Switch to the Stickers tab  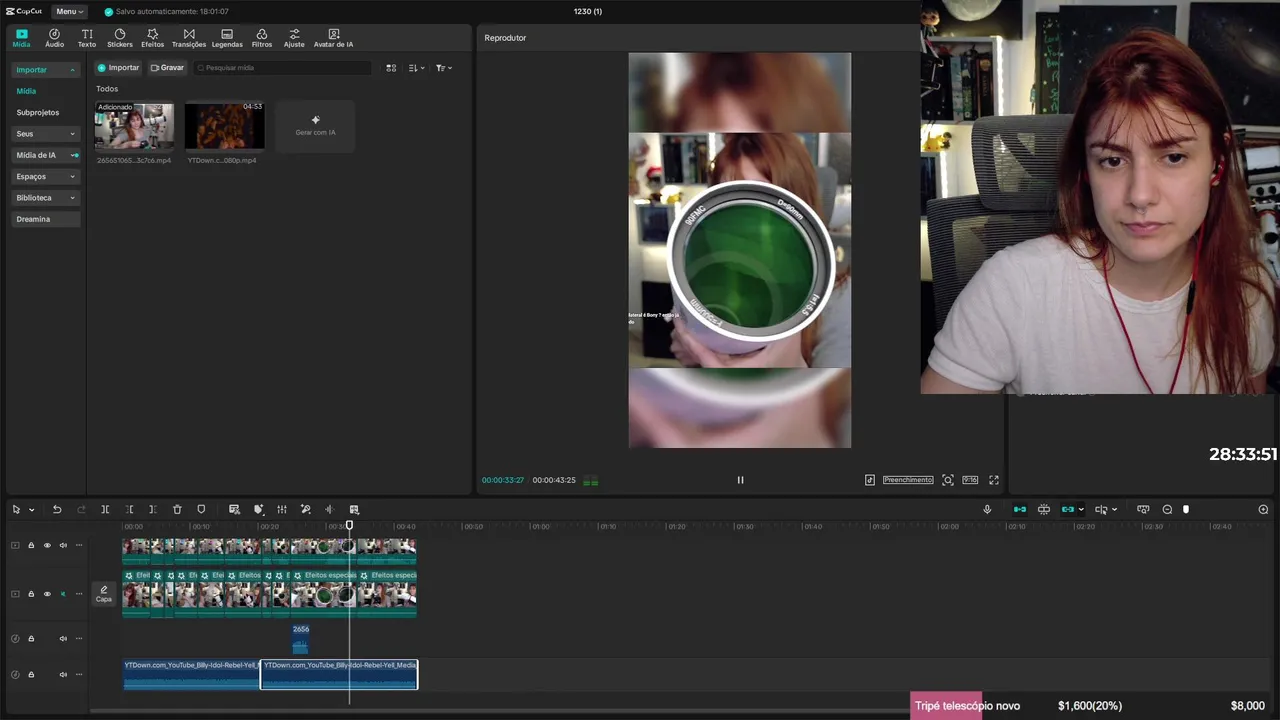point(120,38)
